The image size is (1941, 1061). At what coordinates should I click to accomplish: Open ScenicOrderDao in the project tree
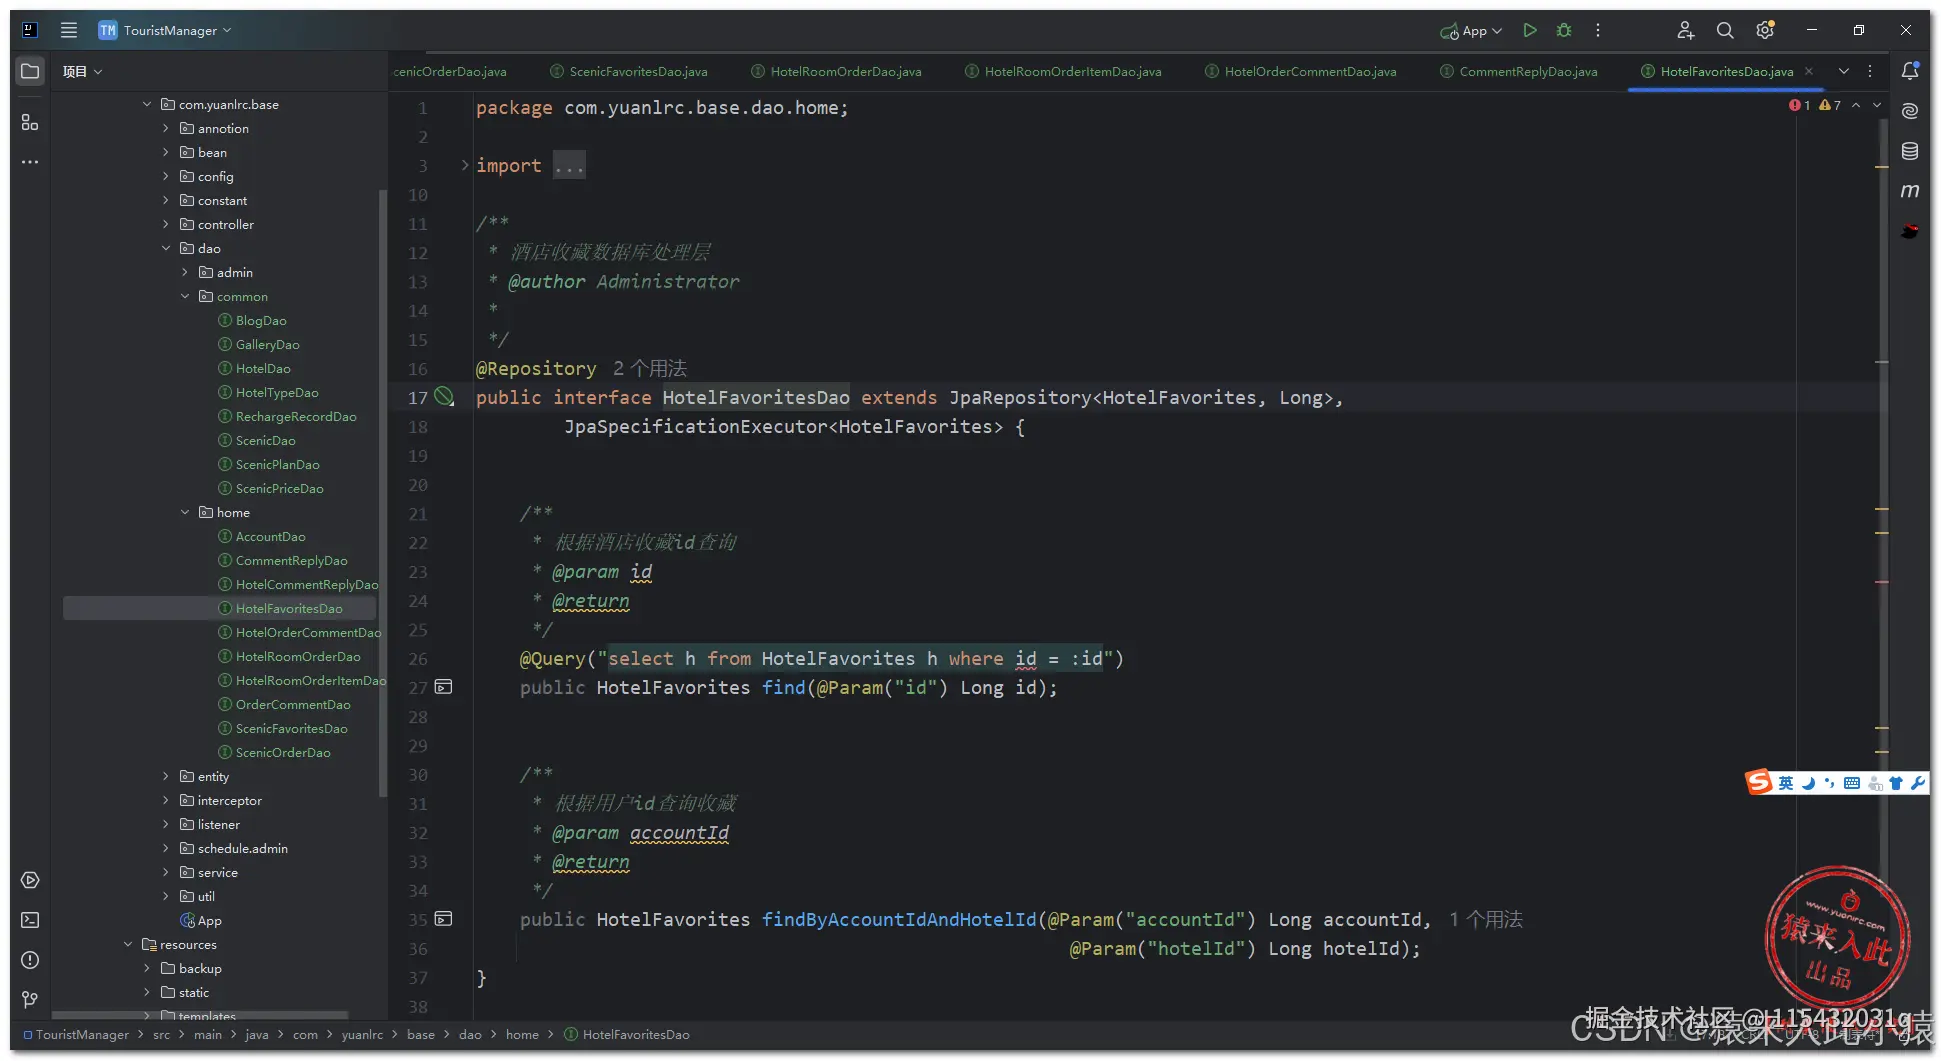point(283,752)
